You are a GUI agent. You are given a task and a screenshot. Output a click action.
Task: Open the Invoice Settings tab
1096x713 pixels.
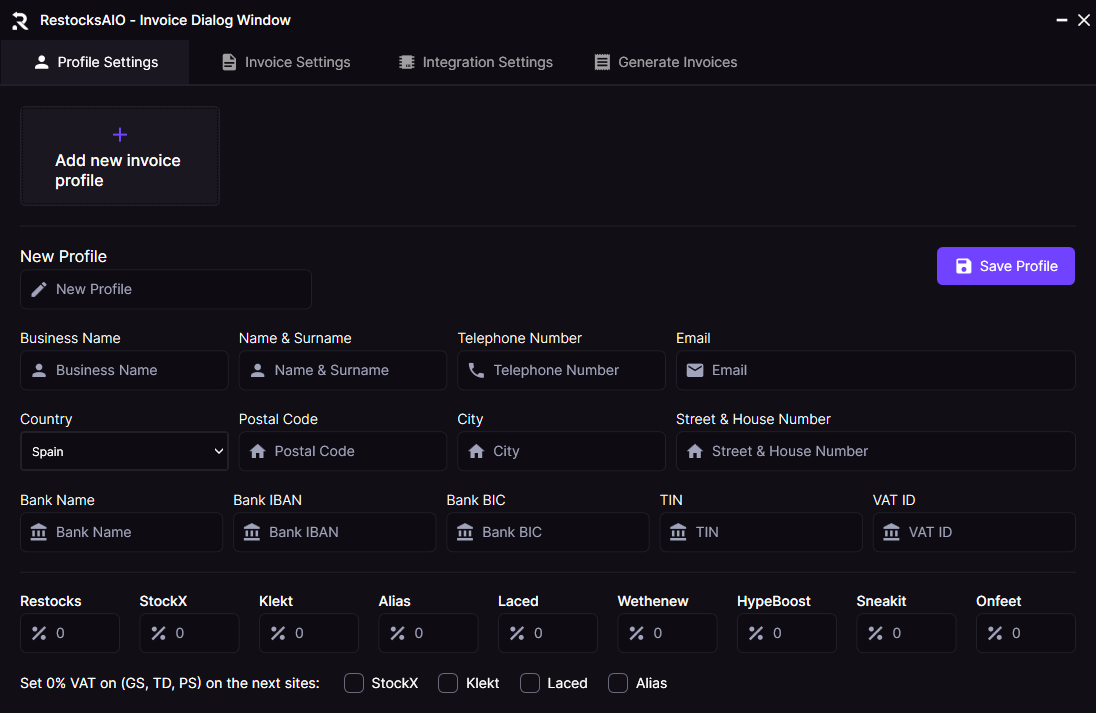[286, 62]
